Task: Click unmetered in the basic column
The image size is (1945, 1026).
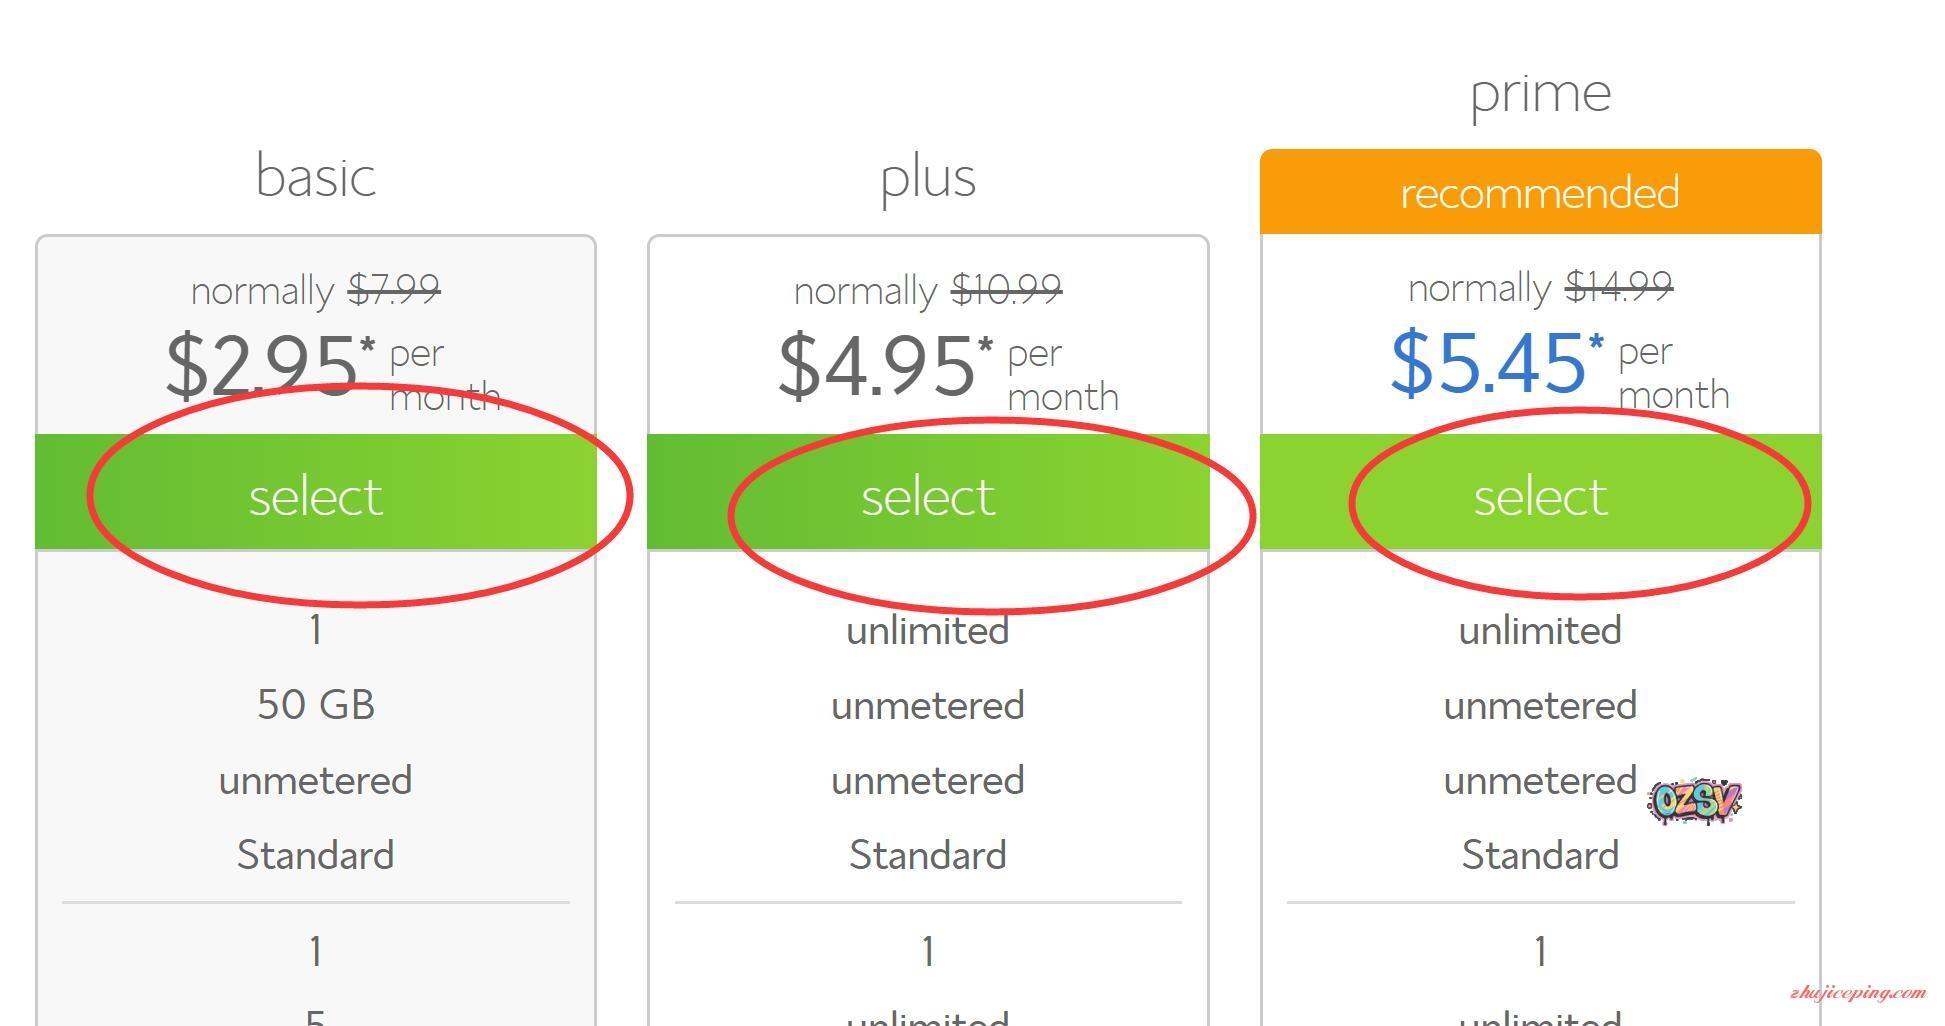Action: click(316, 780)
